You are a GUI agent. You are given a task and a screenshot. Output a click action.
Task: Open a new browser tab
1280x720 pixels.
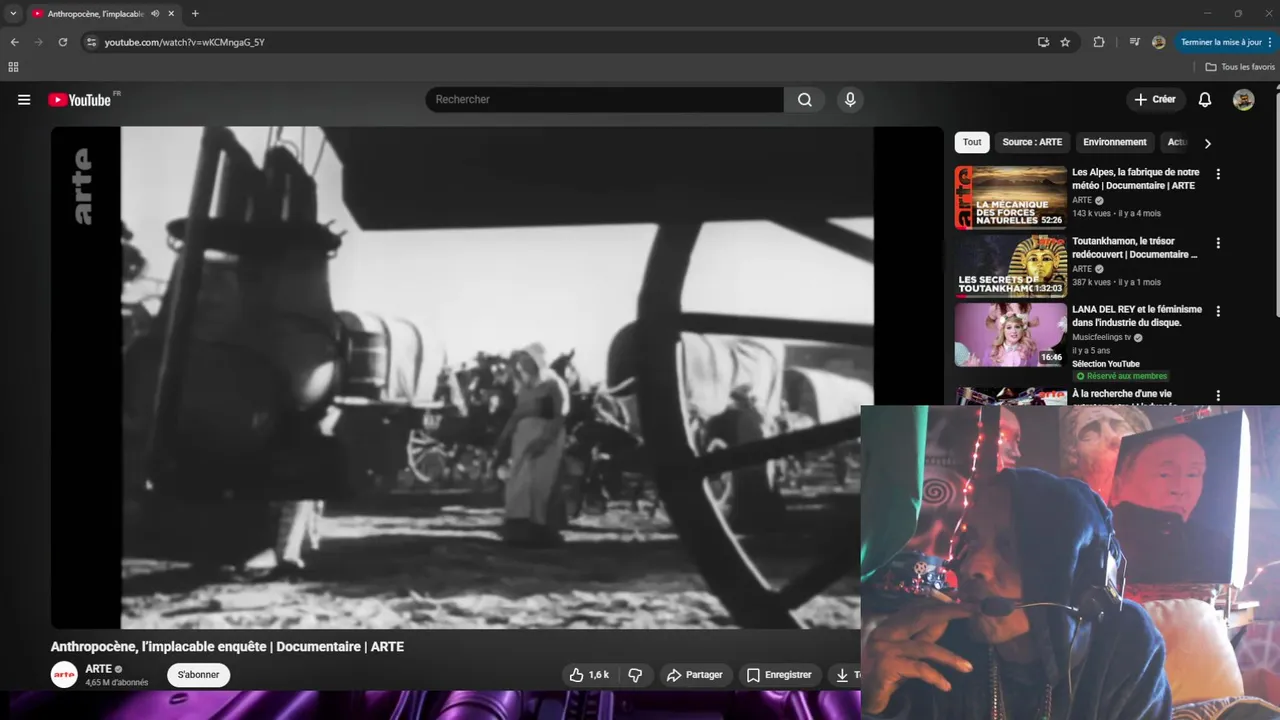tap(195, 14)
